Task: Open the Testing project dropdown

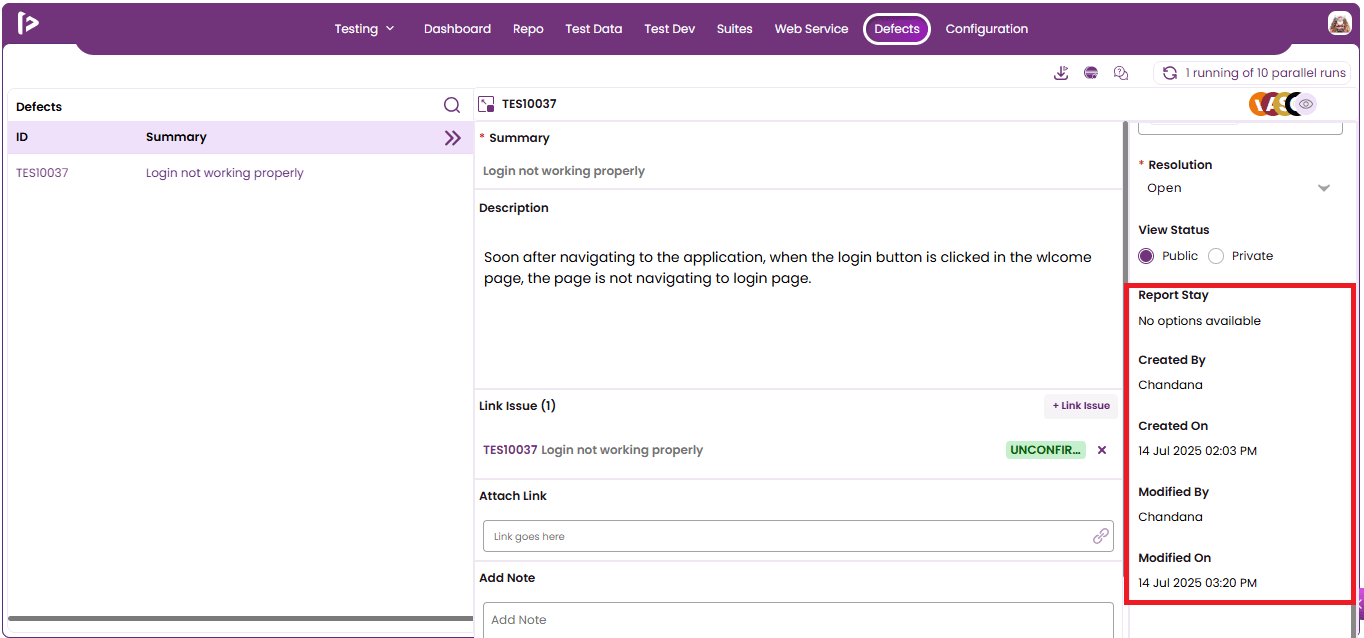Action: tap(364, 29)
